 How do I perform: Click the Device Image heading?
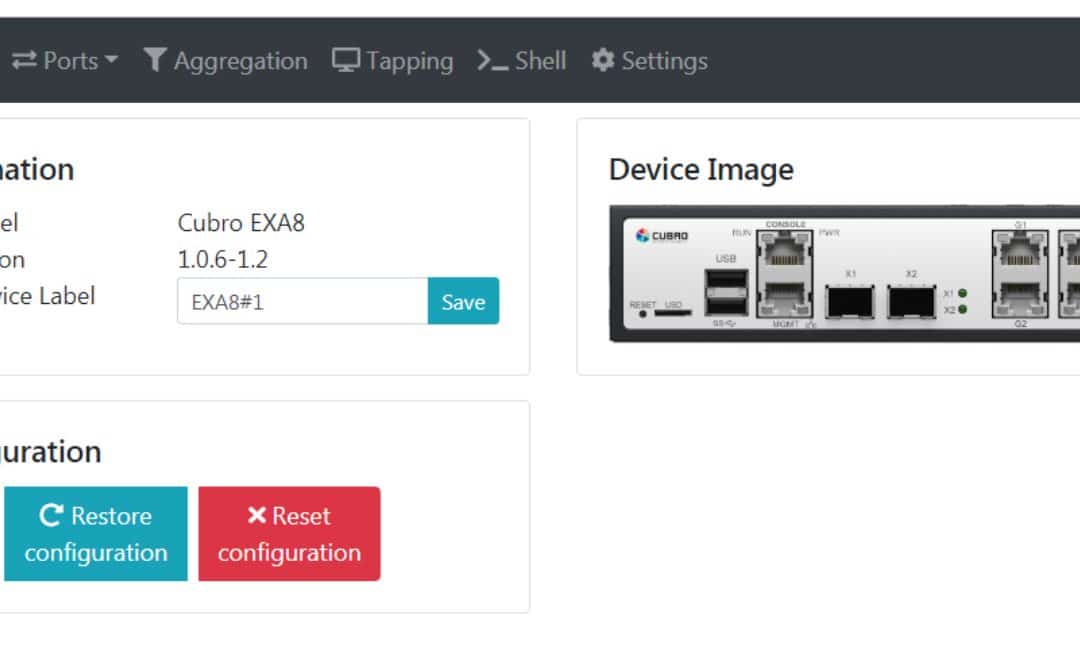pyautogui.click(x=701, y=169)
